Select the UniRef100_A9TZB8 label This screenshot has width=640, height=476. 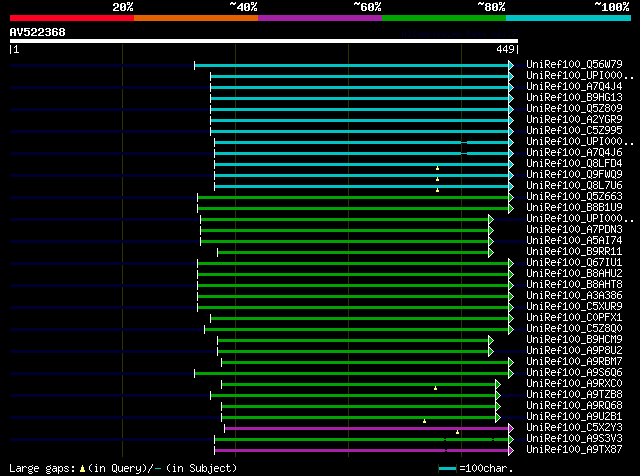[574, 395]
